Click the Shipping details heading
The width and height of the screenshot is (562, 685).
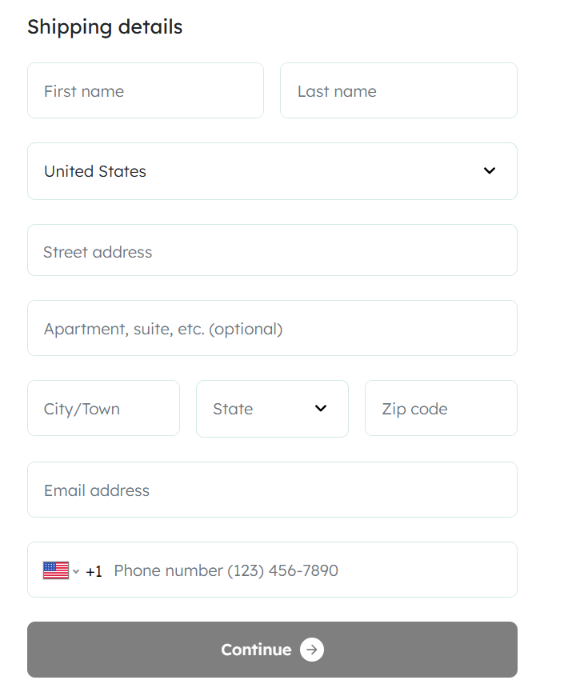(105, 27)
